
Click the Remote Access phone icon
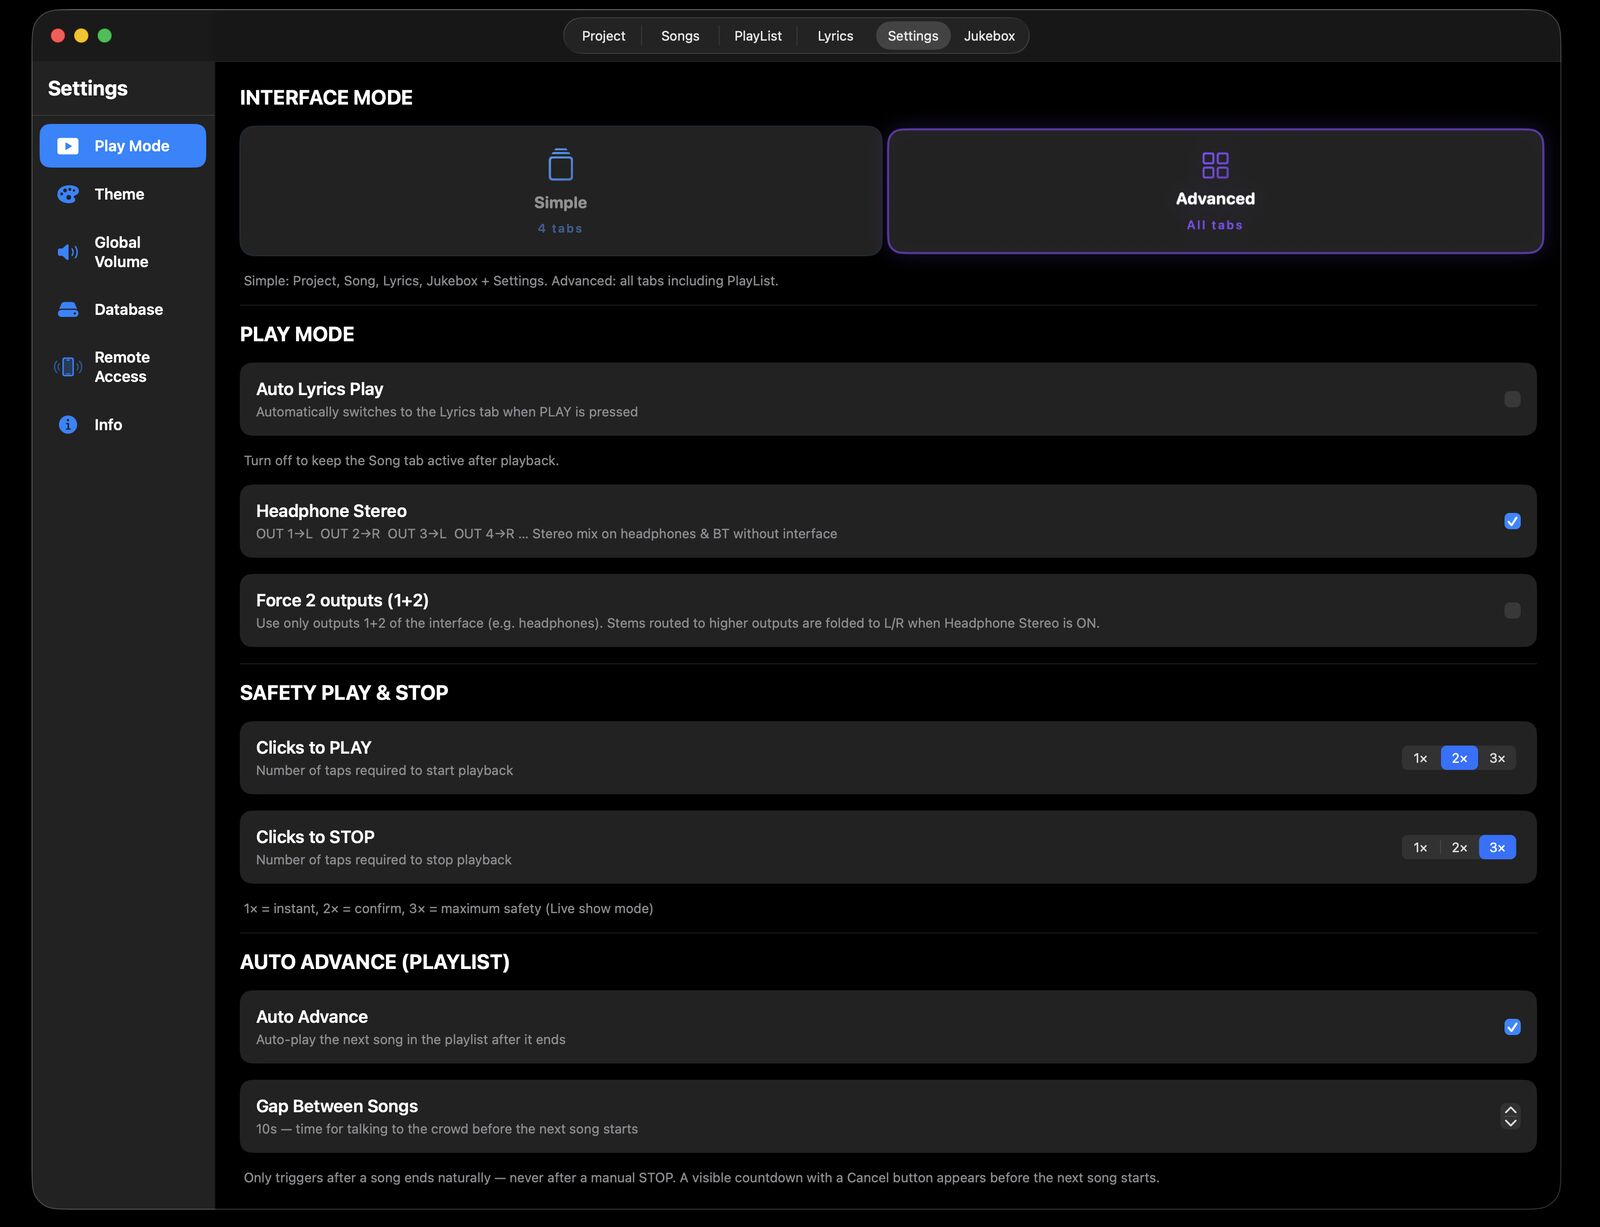[x=68, y=367]
